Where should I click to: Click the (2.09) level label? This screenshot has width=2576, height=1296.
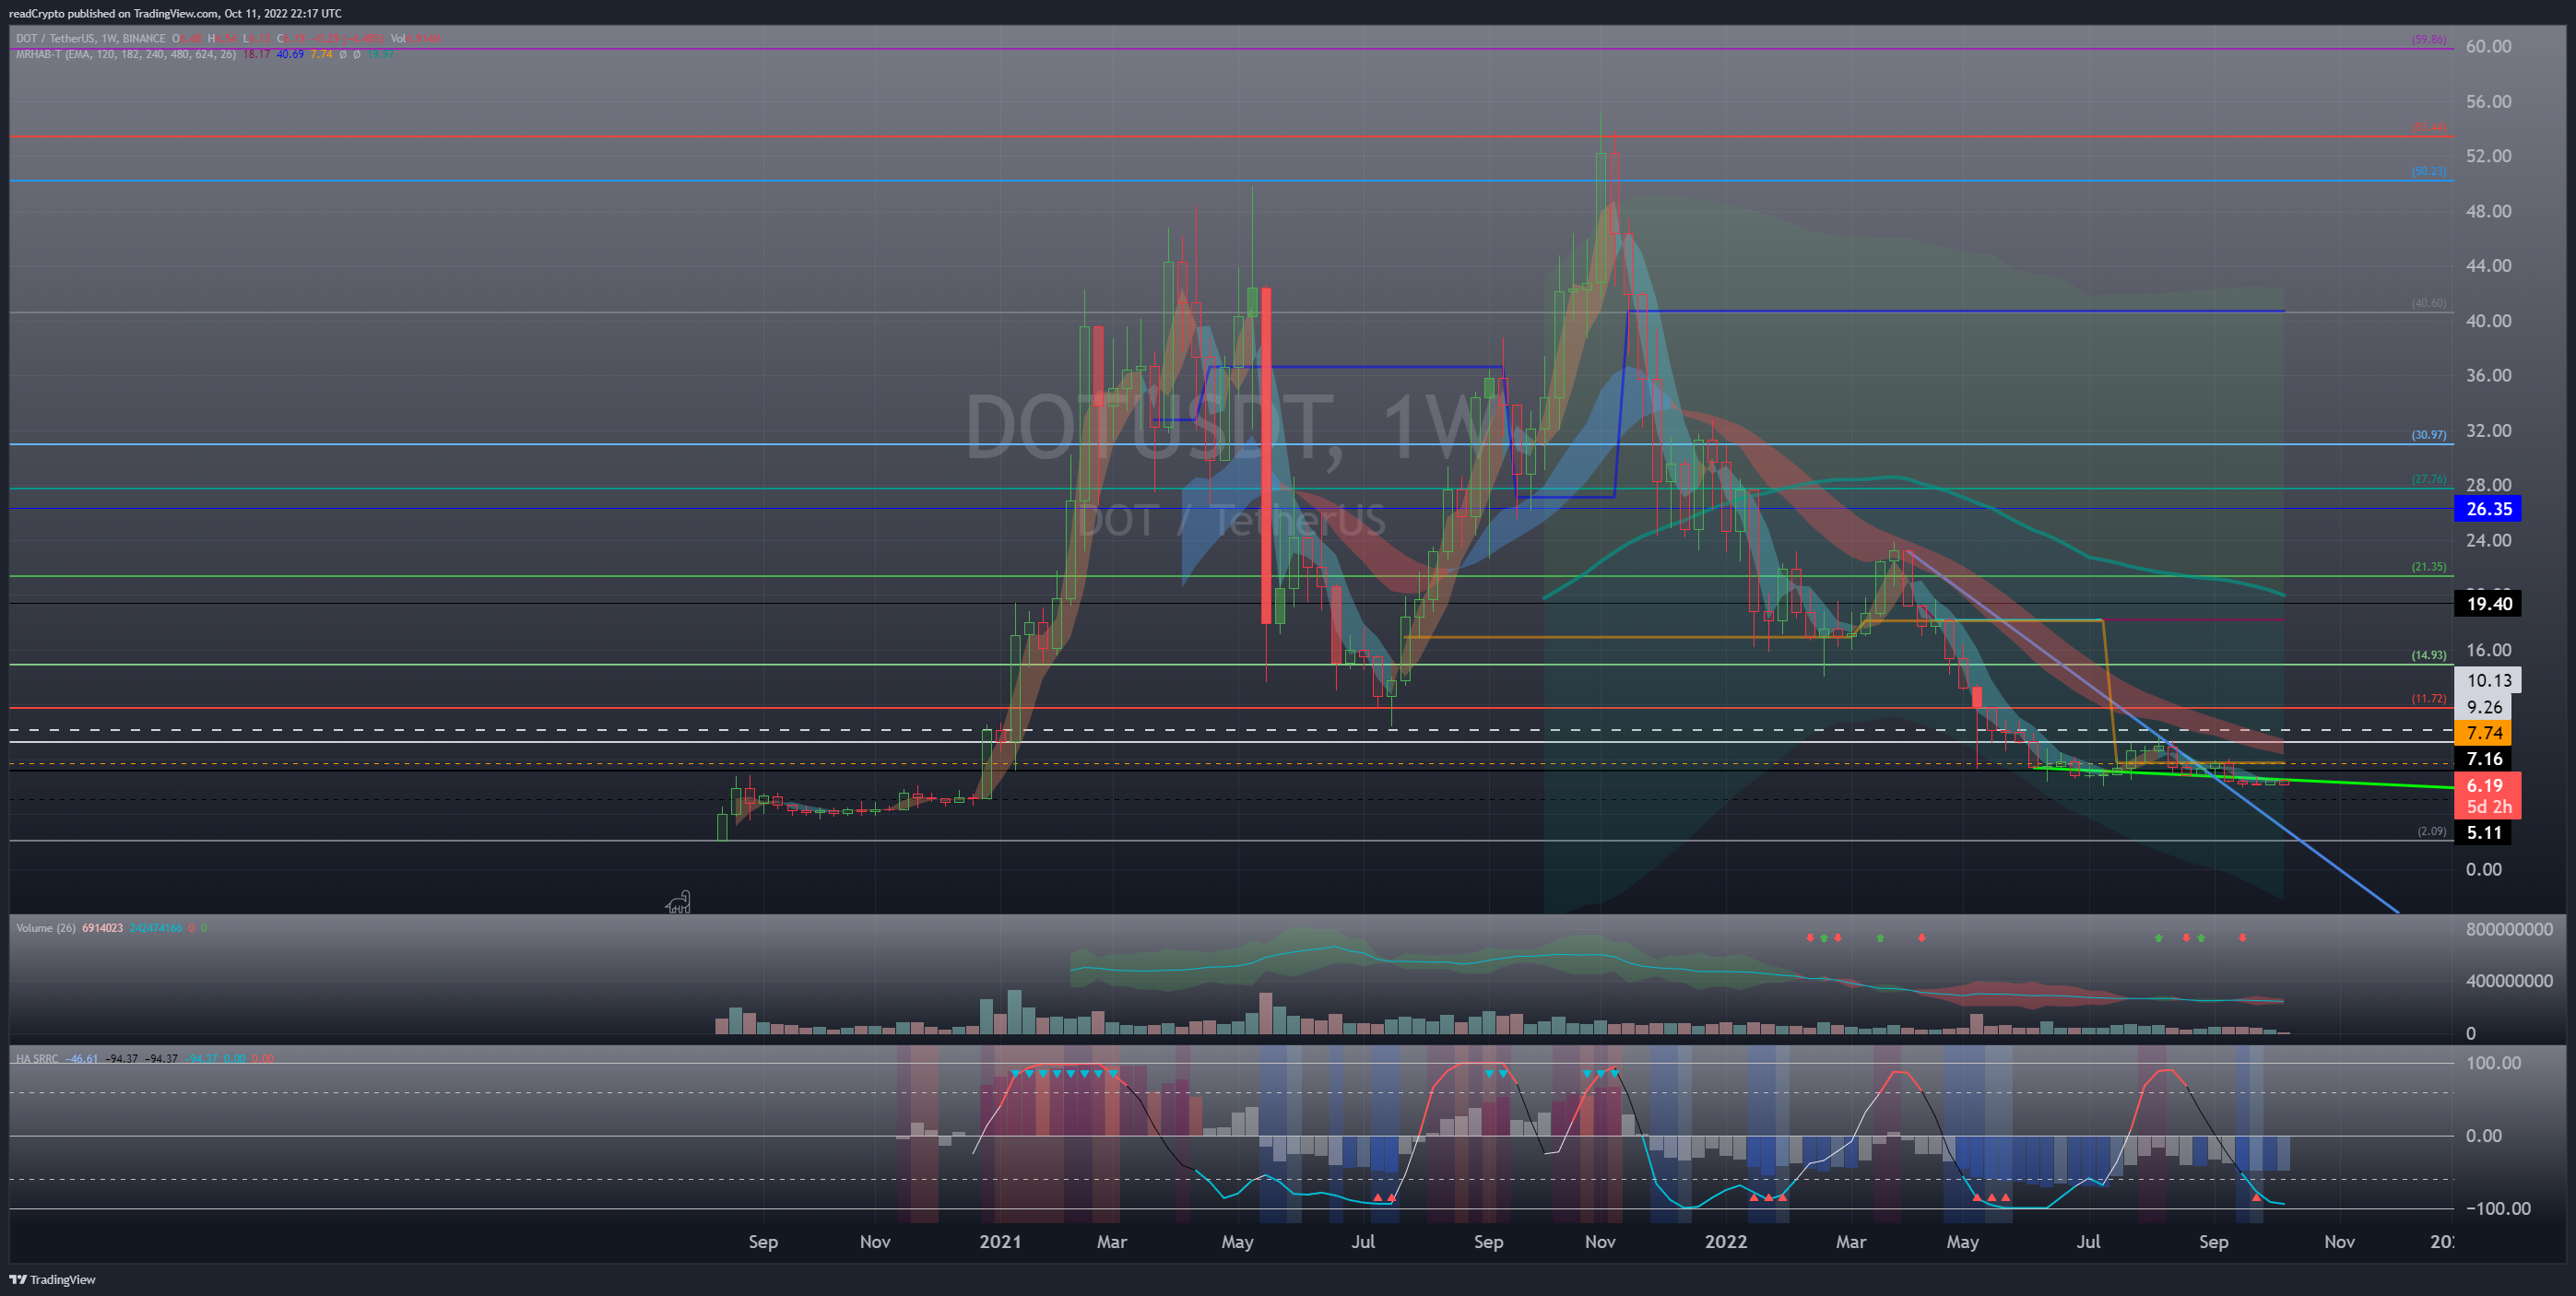coord(2432,831)
